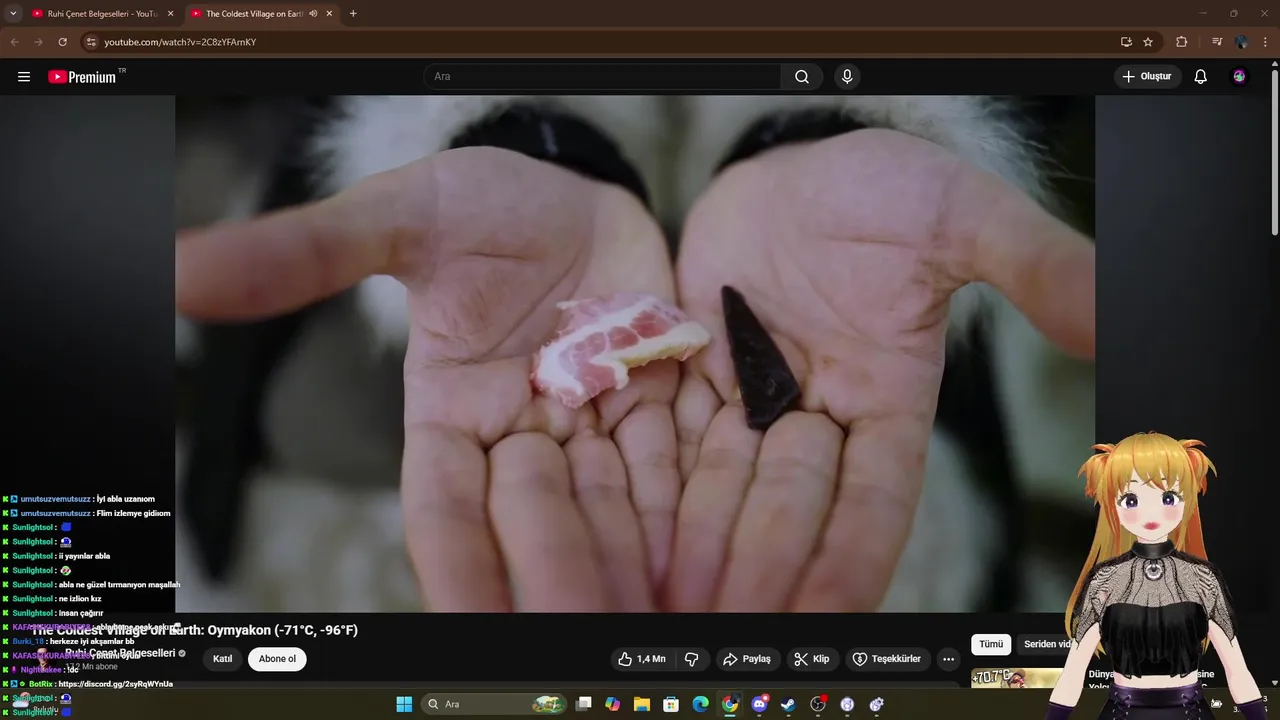Click the Paylaş share button

pos(748,659)
